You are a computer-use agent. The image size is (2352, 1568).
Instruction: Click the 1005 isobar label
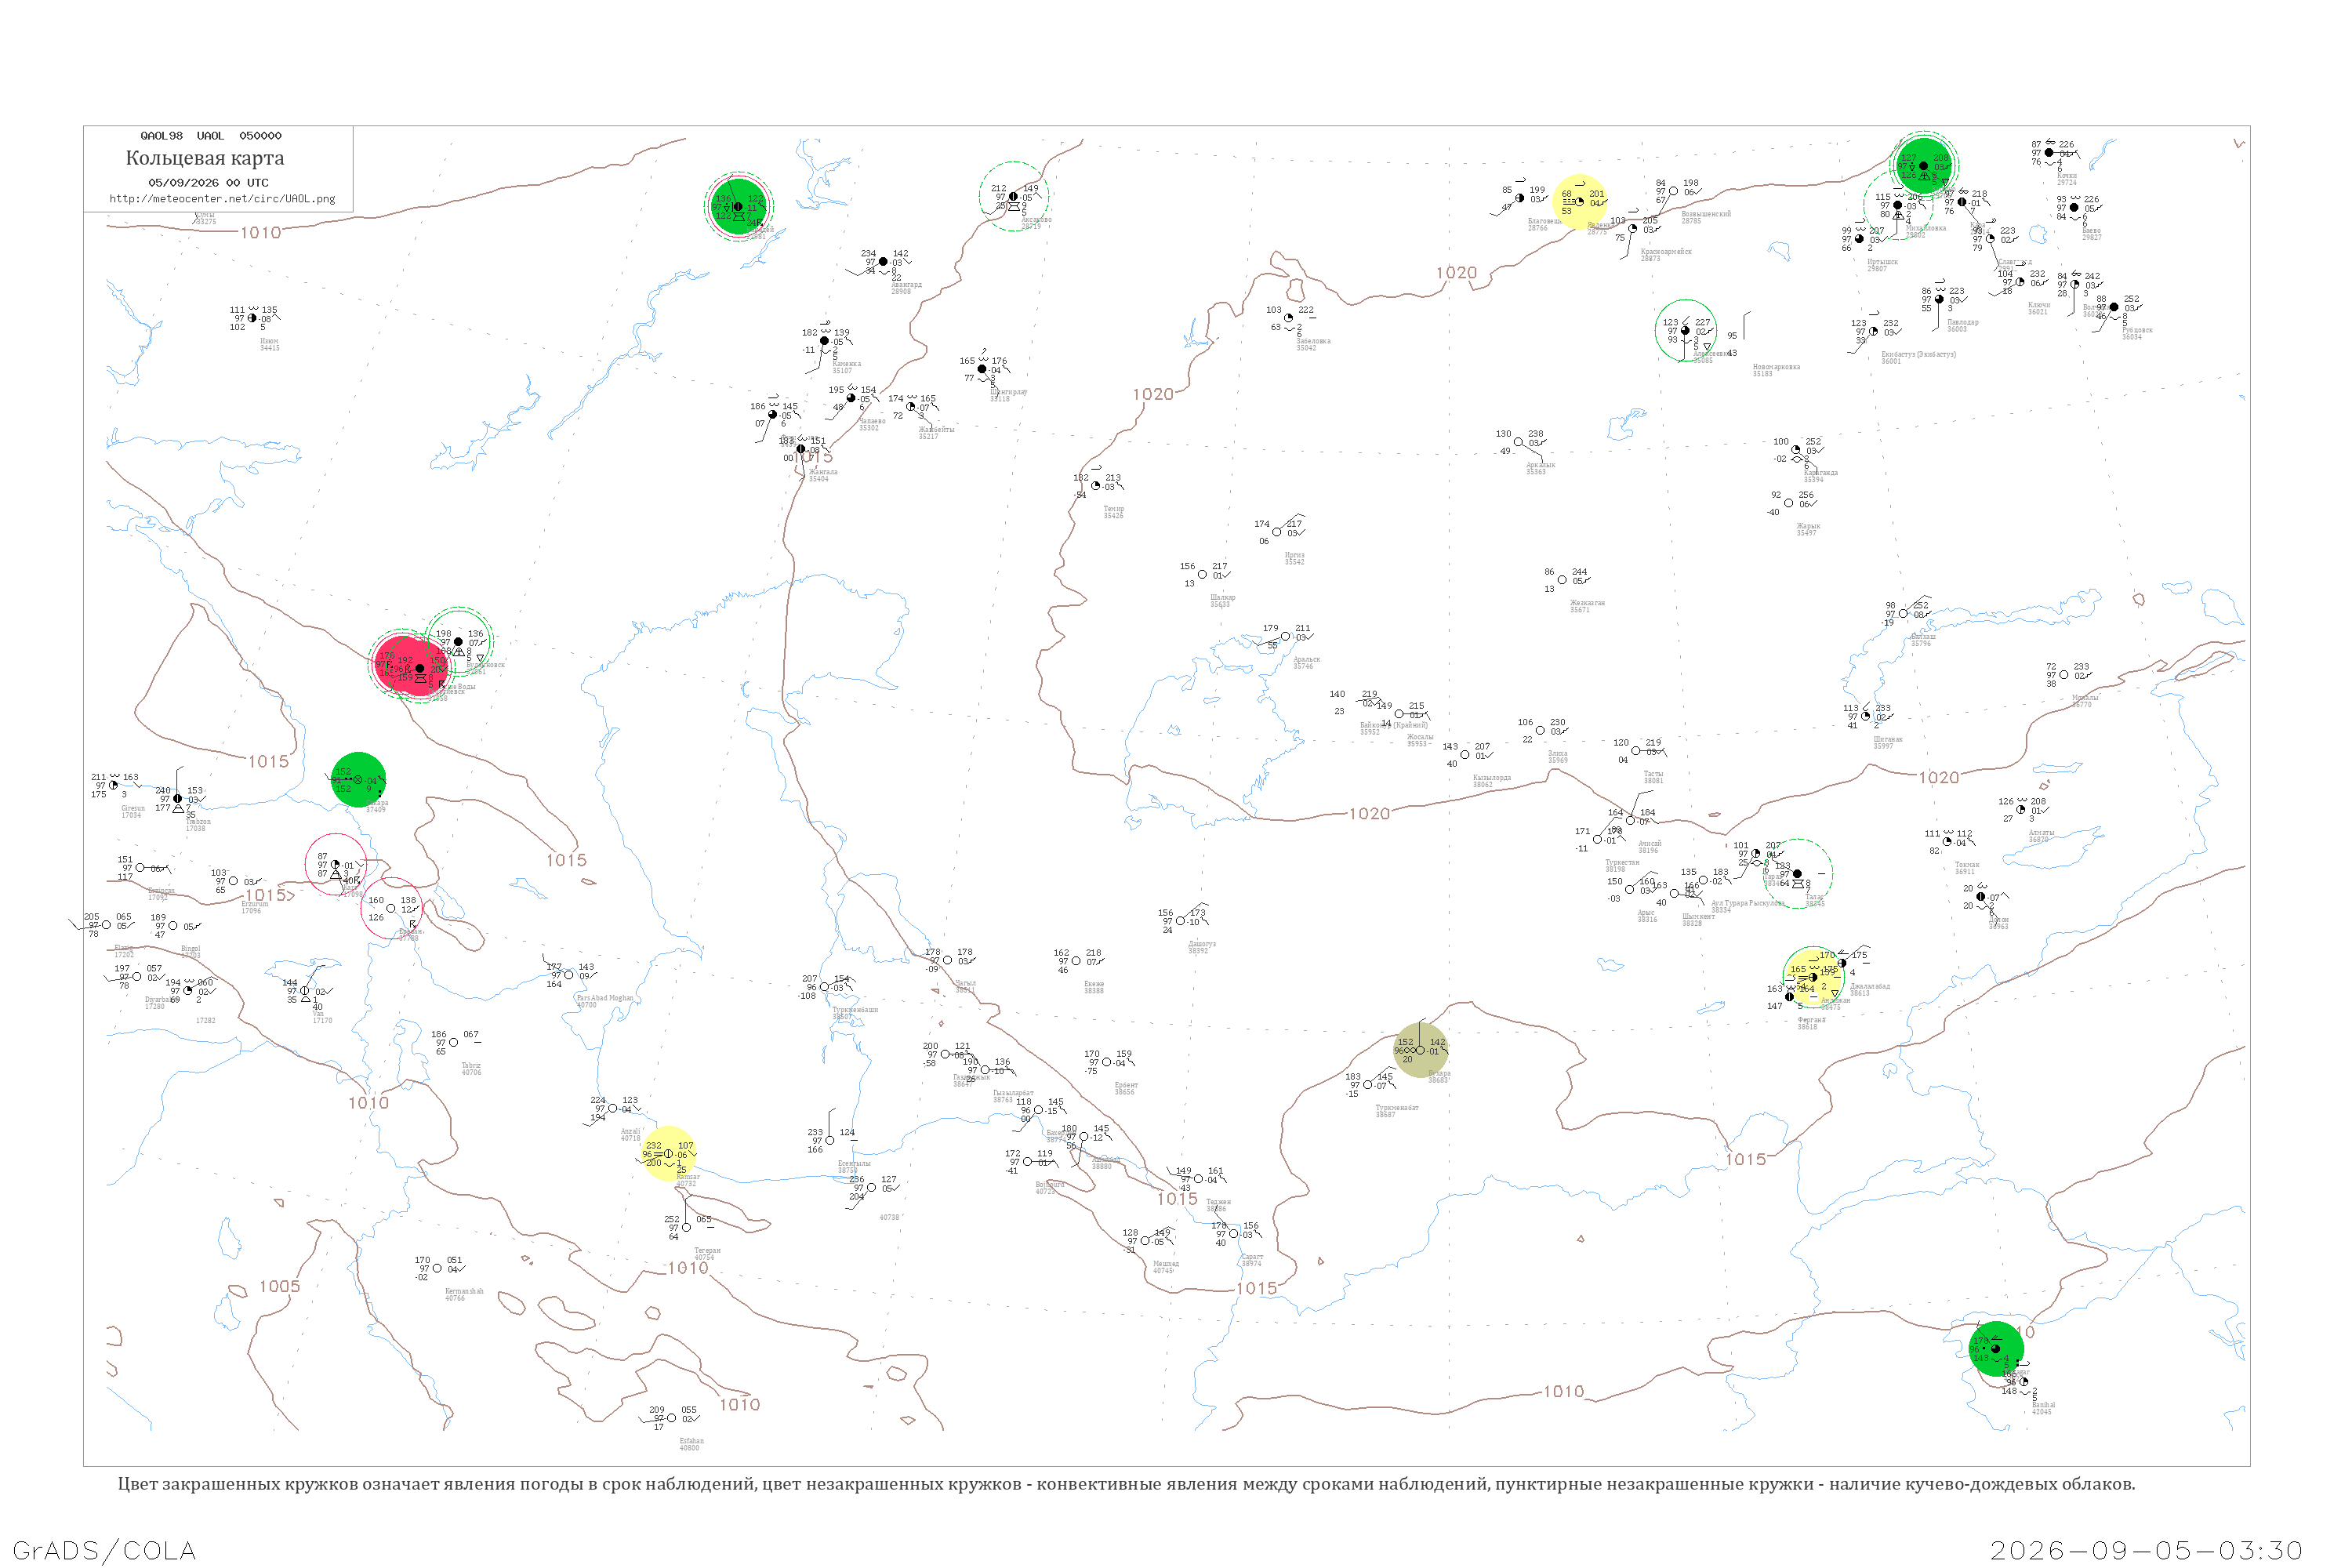[x=279, y=1287]
